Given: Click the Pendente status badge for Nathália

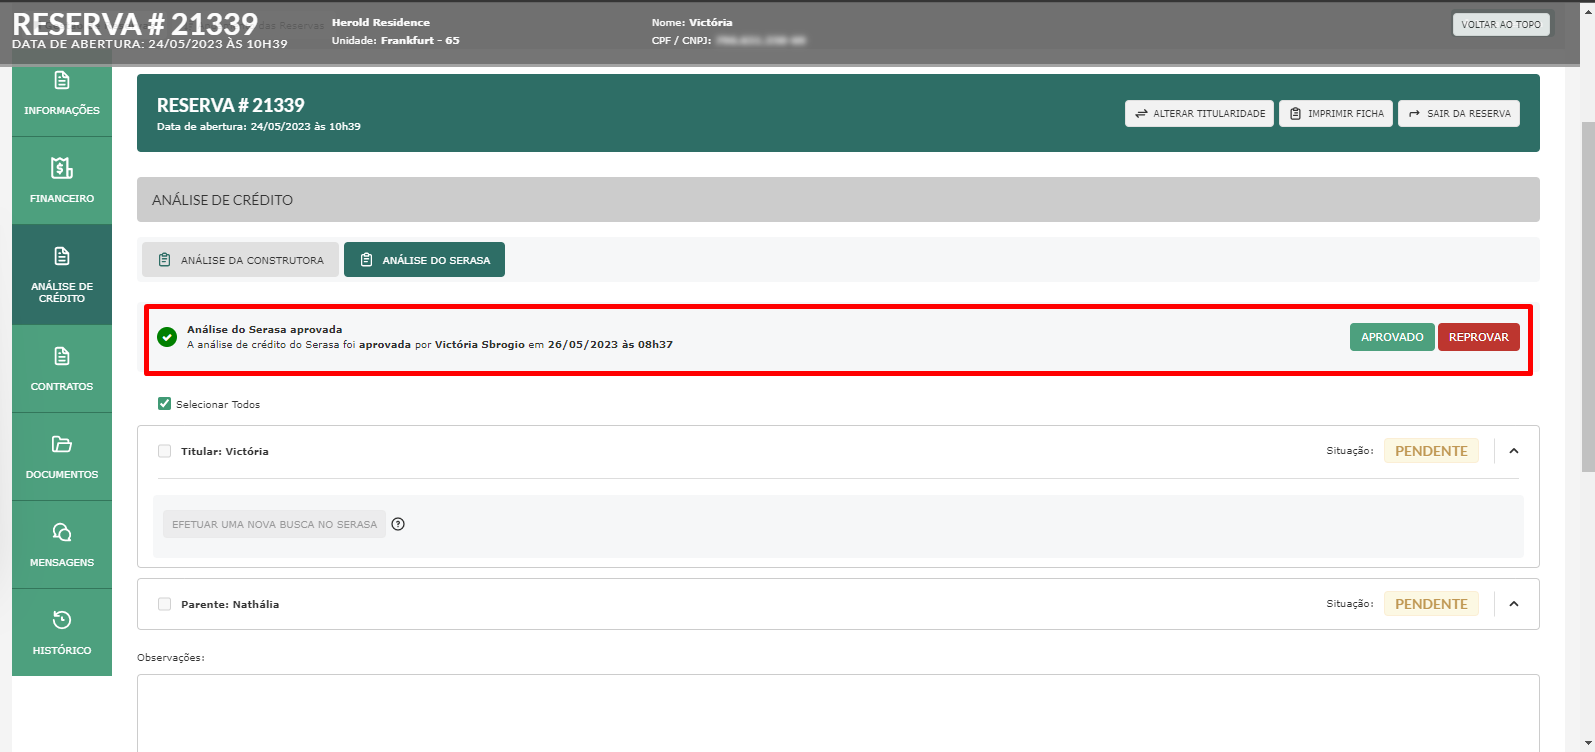Looking at the screenshot, I should (1431, 604).
